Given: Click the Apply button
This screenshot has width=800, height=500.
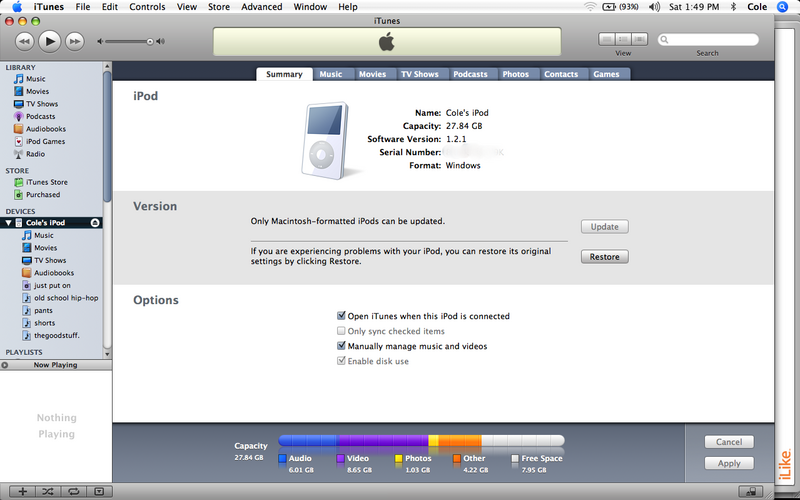Looking at the screenshot, I should [729, 463].
